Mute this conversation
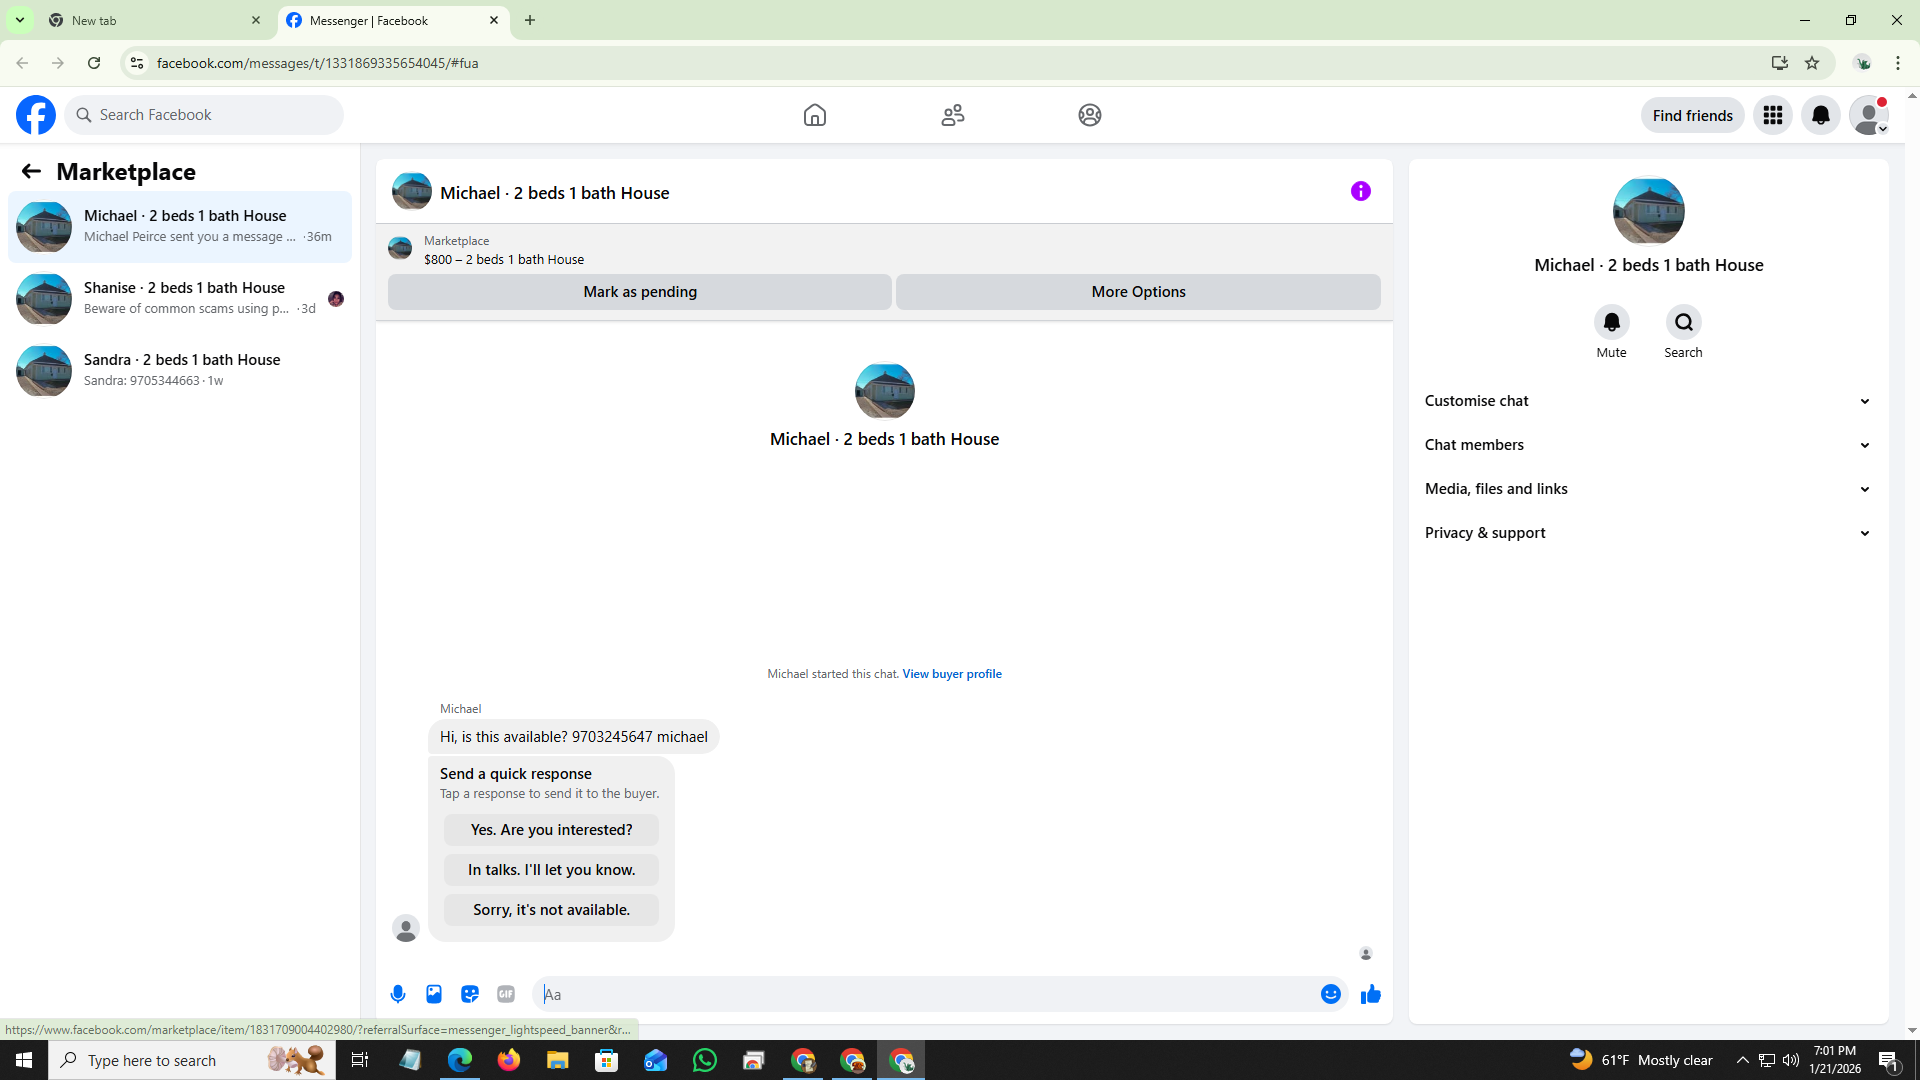Screen dimensions: 1920x1080 coord(1611,322)
